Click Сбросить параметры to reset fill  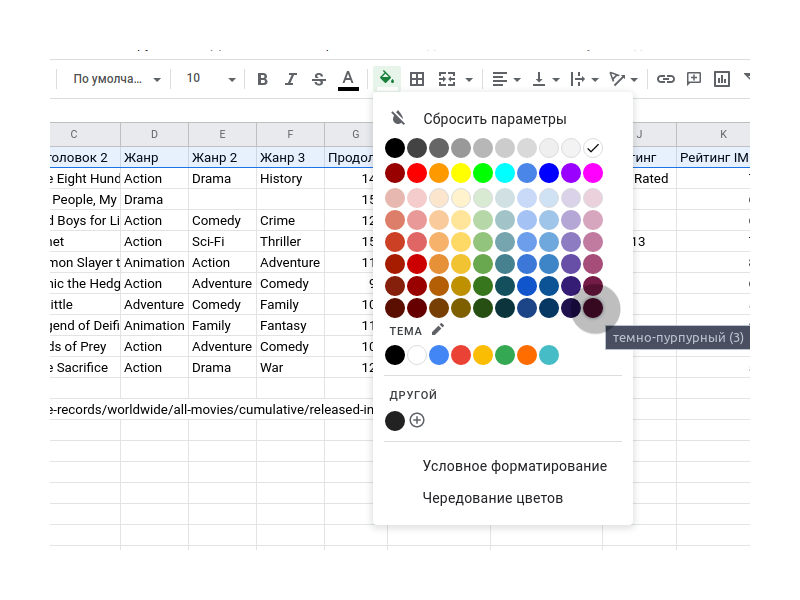pyautogui.click(x=494, y=118)
